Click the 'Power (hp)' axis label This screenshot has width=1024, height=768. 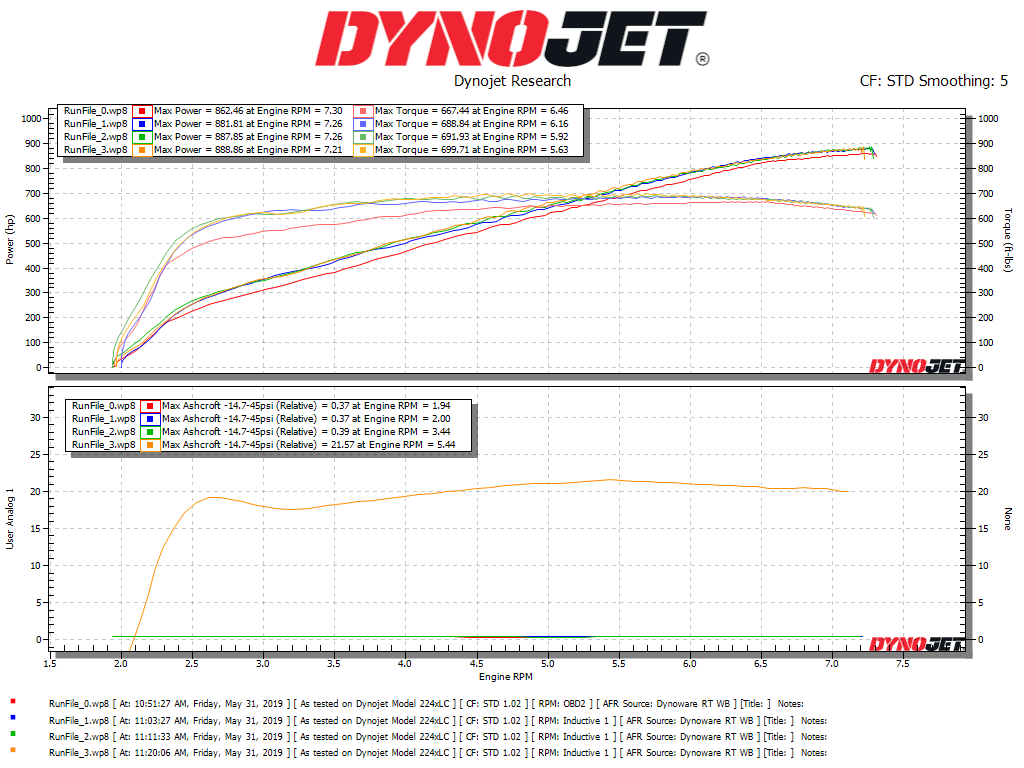(x=10, y=240)
